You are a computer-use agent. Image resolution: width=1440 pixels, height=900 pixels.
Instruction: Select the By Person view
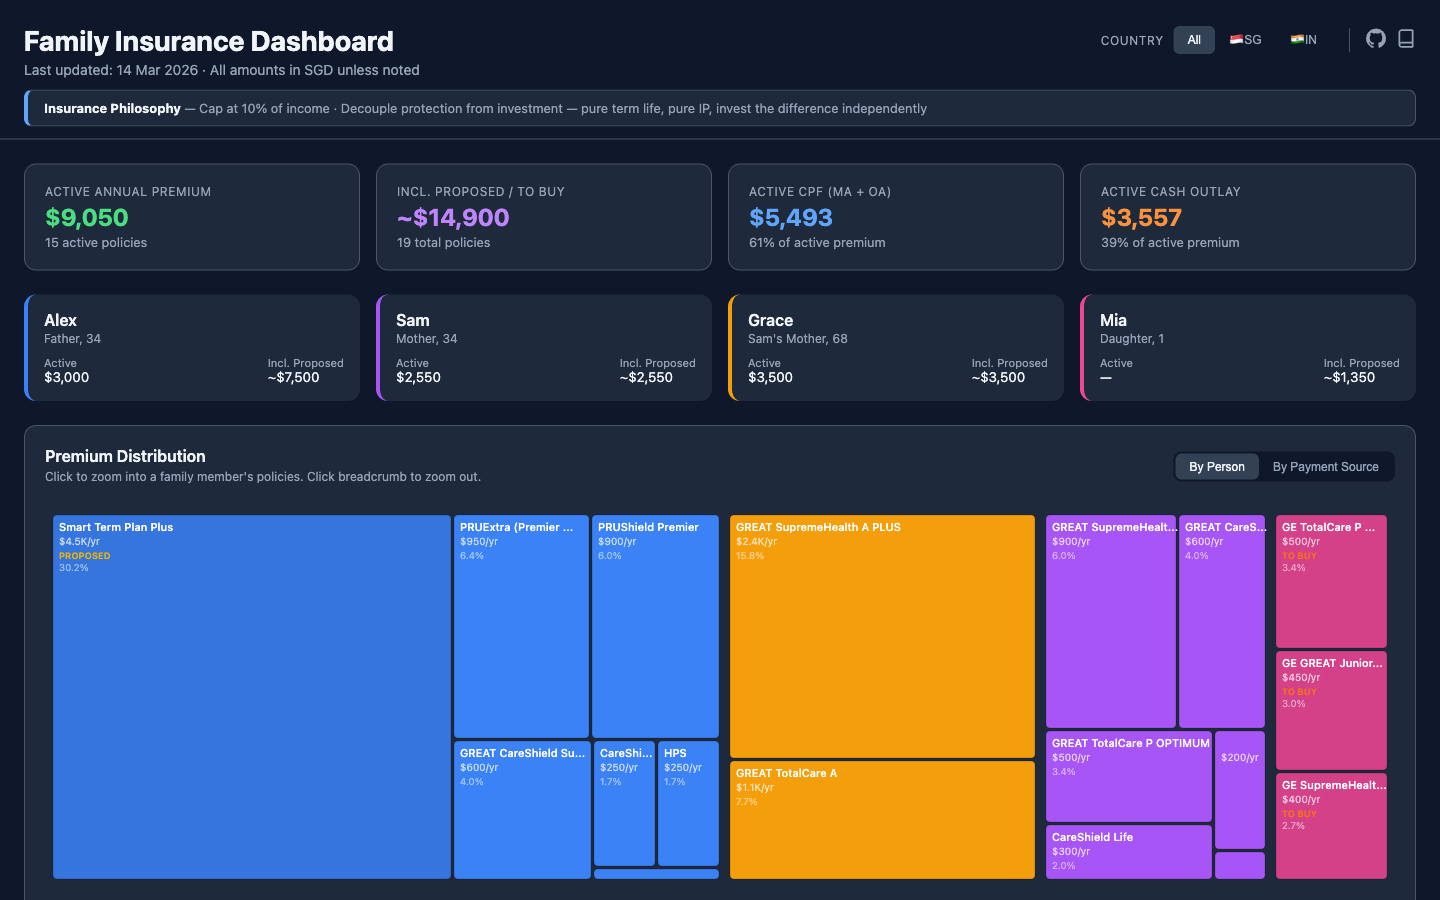click(1217, 466)
